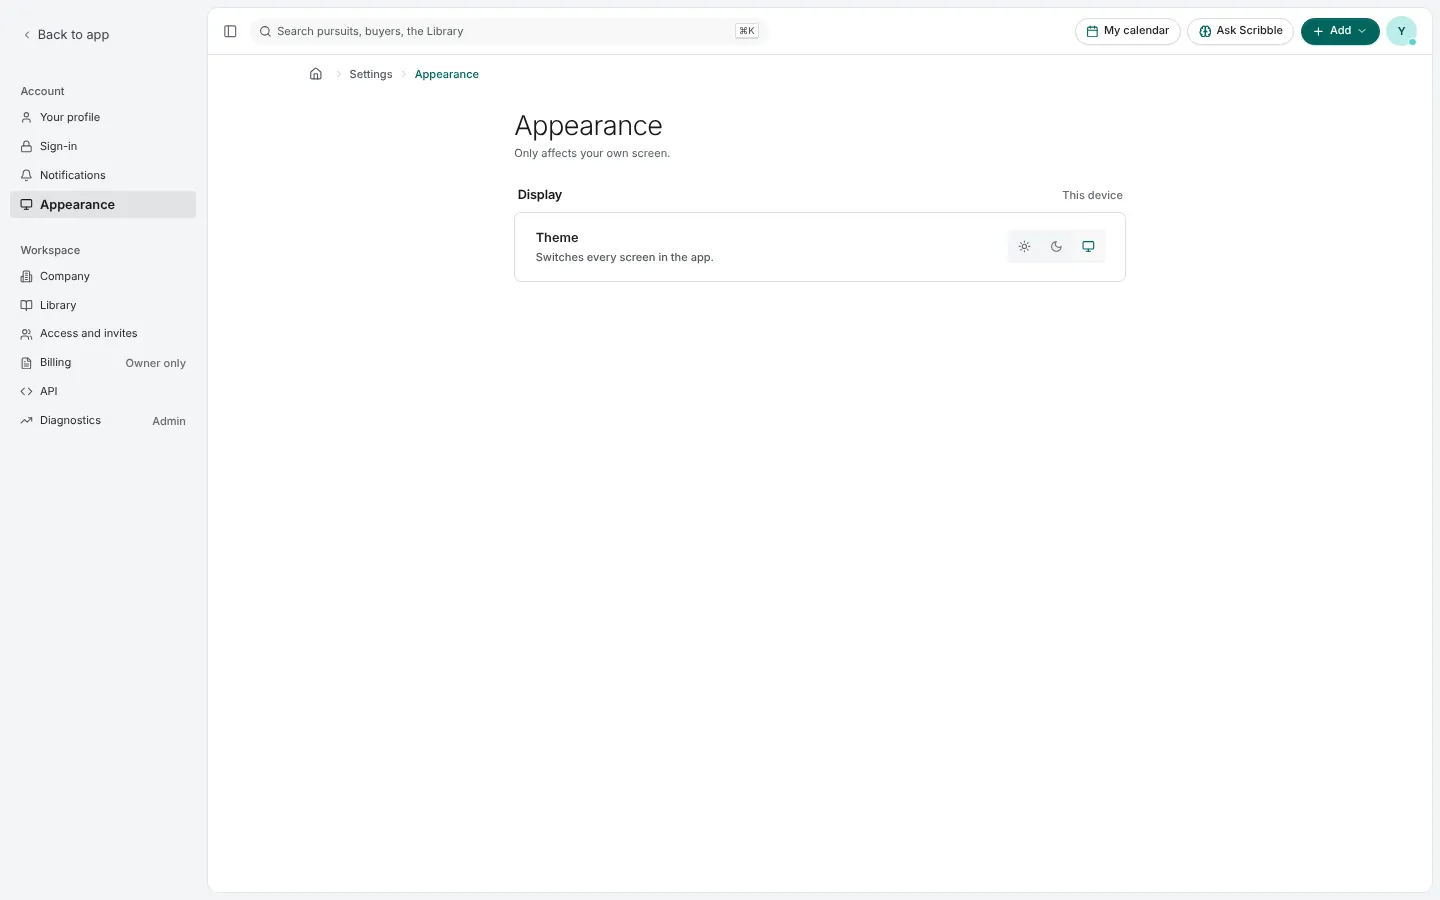Click the bell icon beside Notifications
The height and width of the screenshot is (900, 1440).
pos(27,175)
